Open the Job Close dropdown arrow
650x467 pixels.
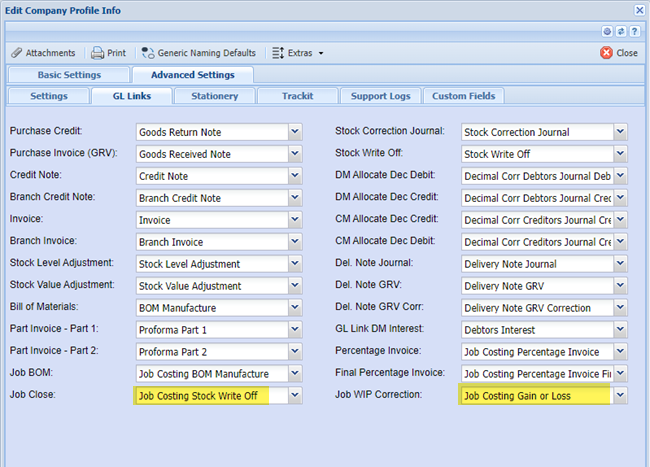click(294, 395)
